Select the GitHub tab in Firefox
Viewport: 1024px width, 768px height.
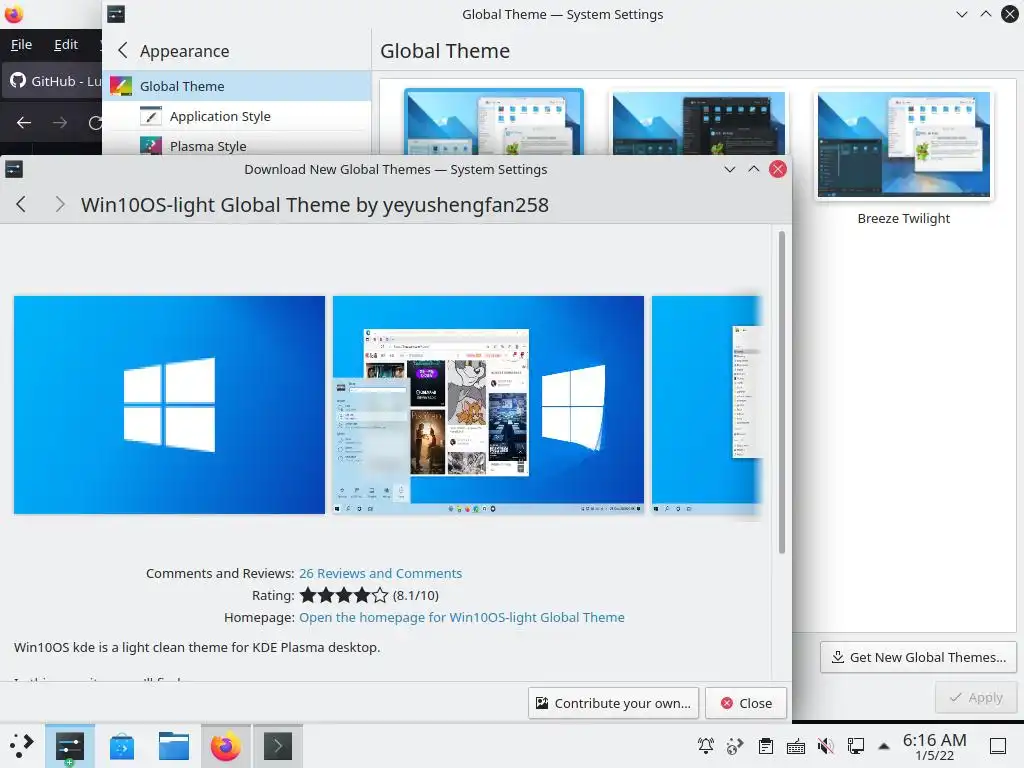pos(52,81)
